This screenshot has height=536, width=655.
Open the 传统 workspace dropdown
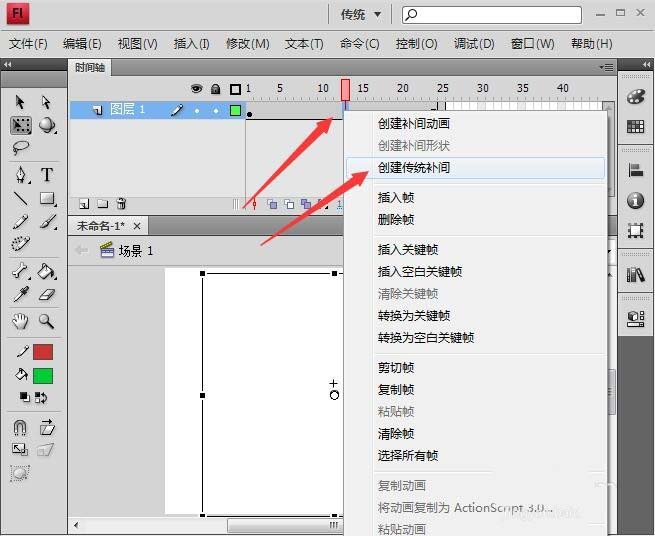point(361,15)
